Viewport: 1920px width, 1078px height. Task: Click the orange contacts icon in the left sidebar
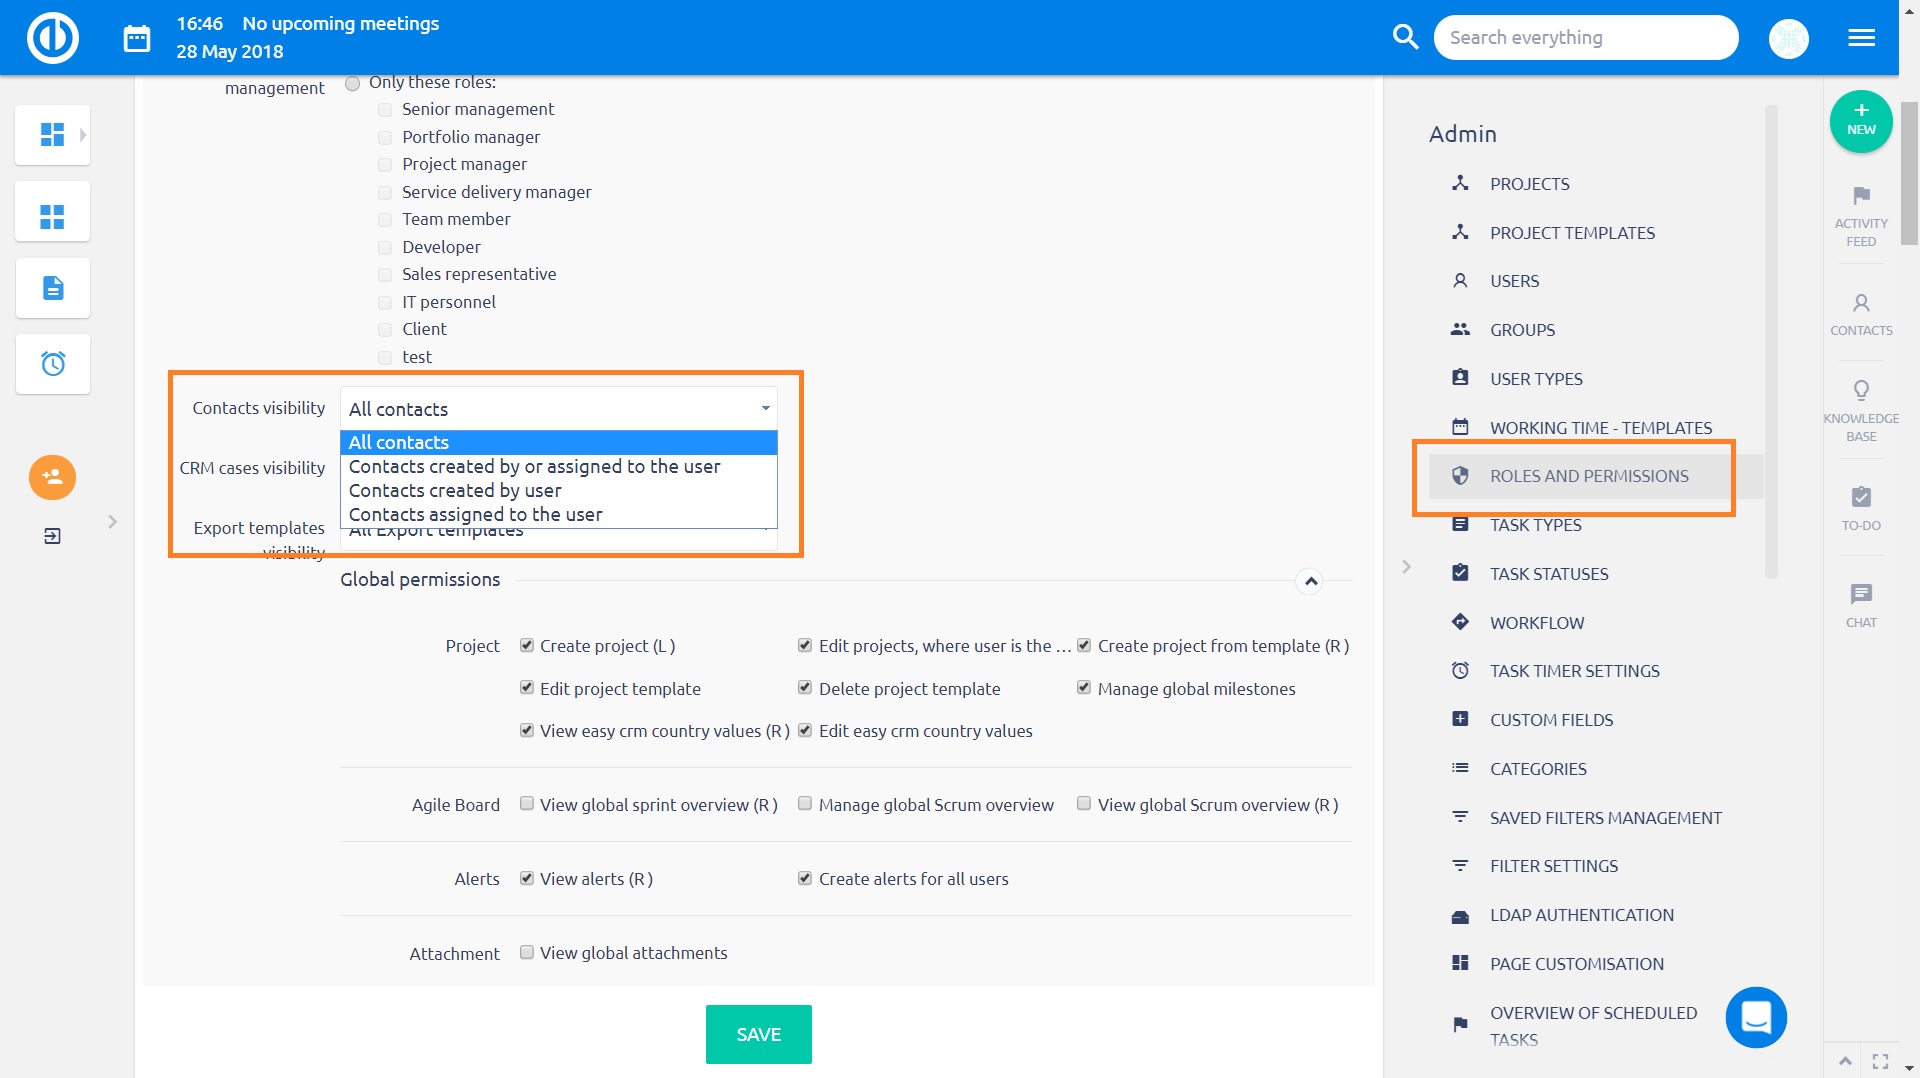click(x=51, y=478)
